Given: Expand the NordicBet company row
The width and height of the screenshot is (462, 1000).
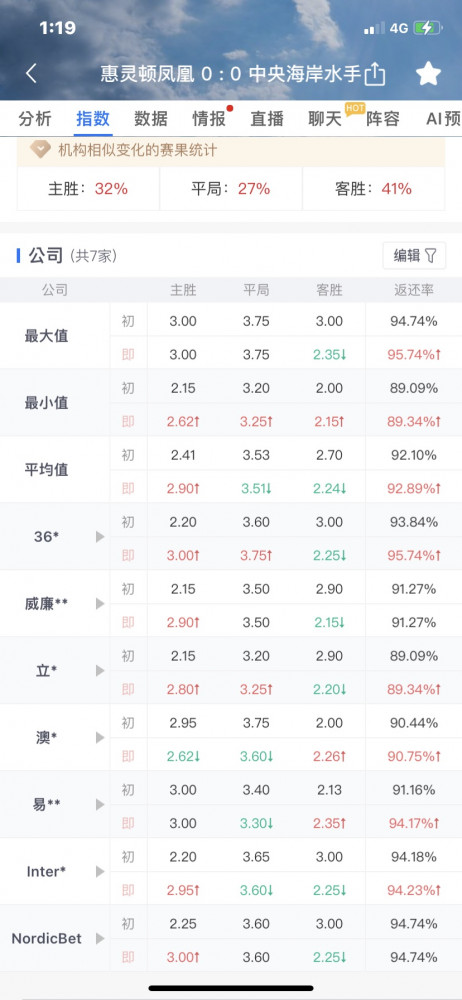Looking at the screenshot, I should pyautogui.click(x=100, y=938).
